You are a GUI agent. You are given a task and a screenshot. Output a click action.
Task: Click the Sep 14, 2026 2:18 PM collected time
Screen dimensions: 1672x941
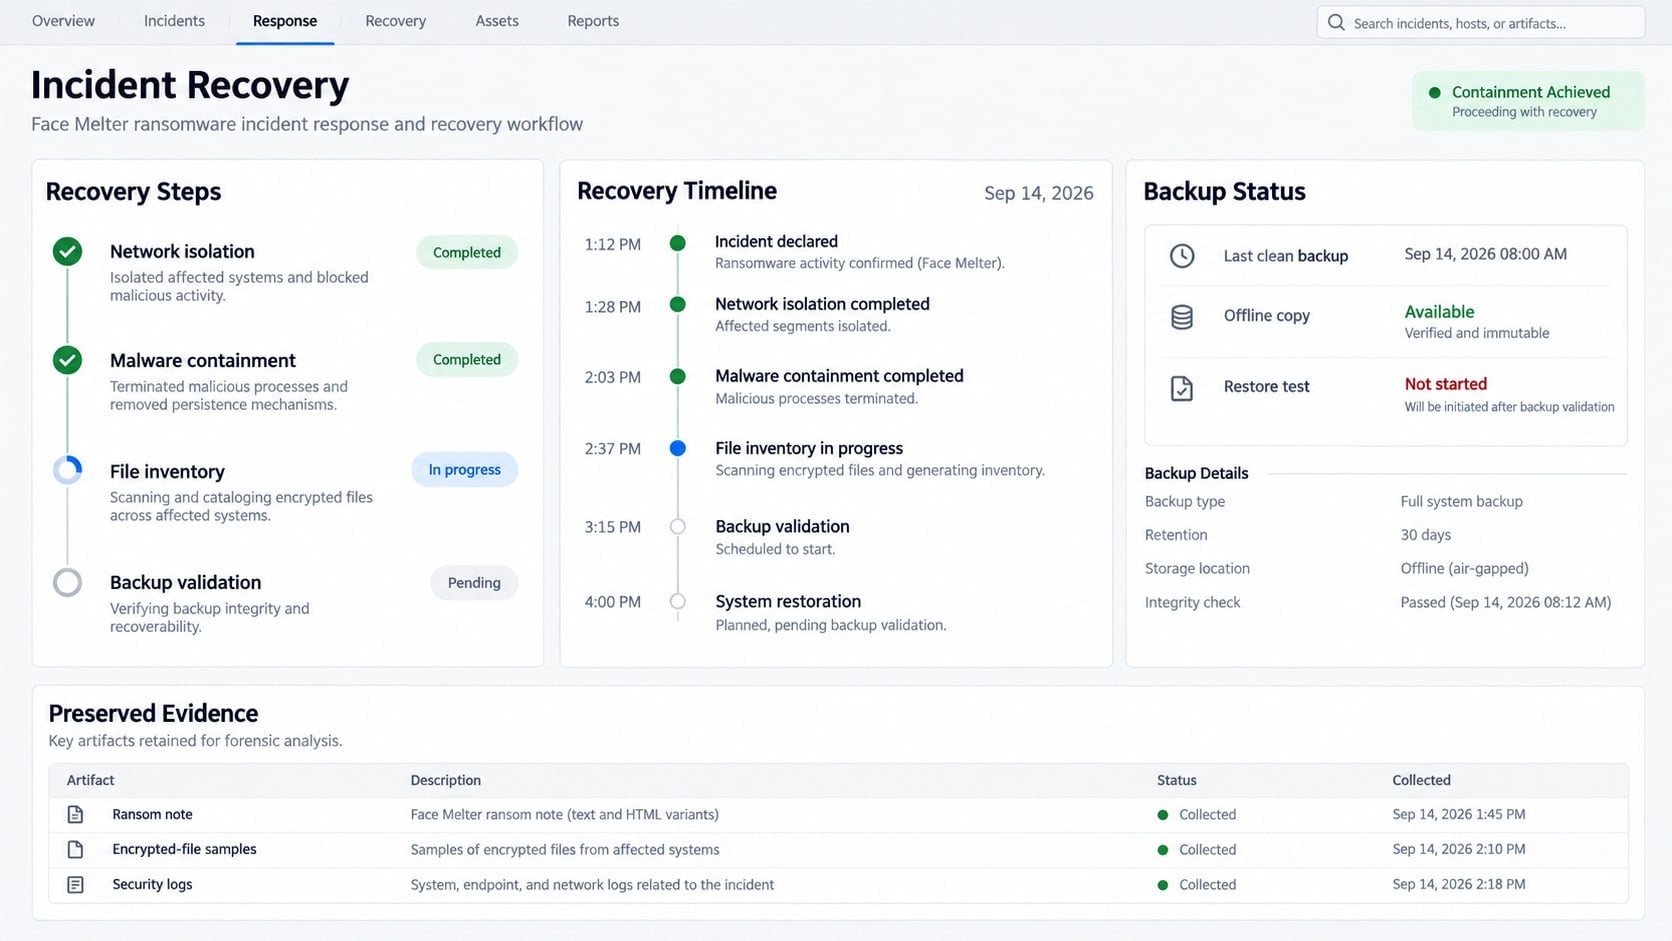[x=1459, y=884]
